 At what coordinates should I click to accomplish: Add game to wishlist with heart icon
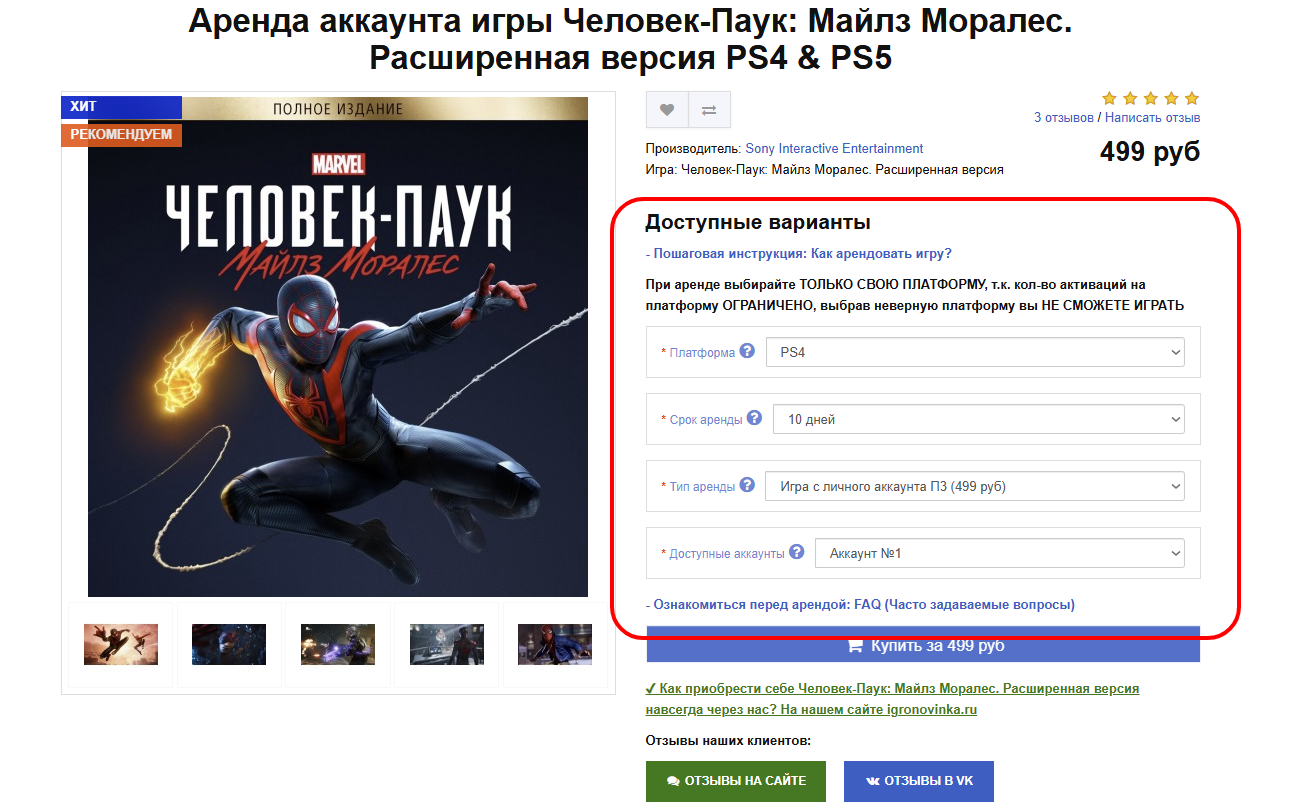pos(667,110)
